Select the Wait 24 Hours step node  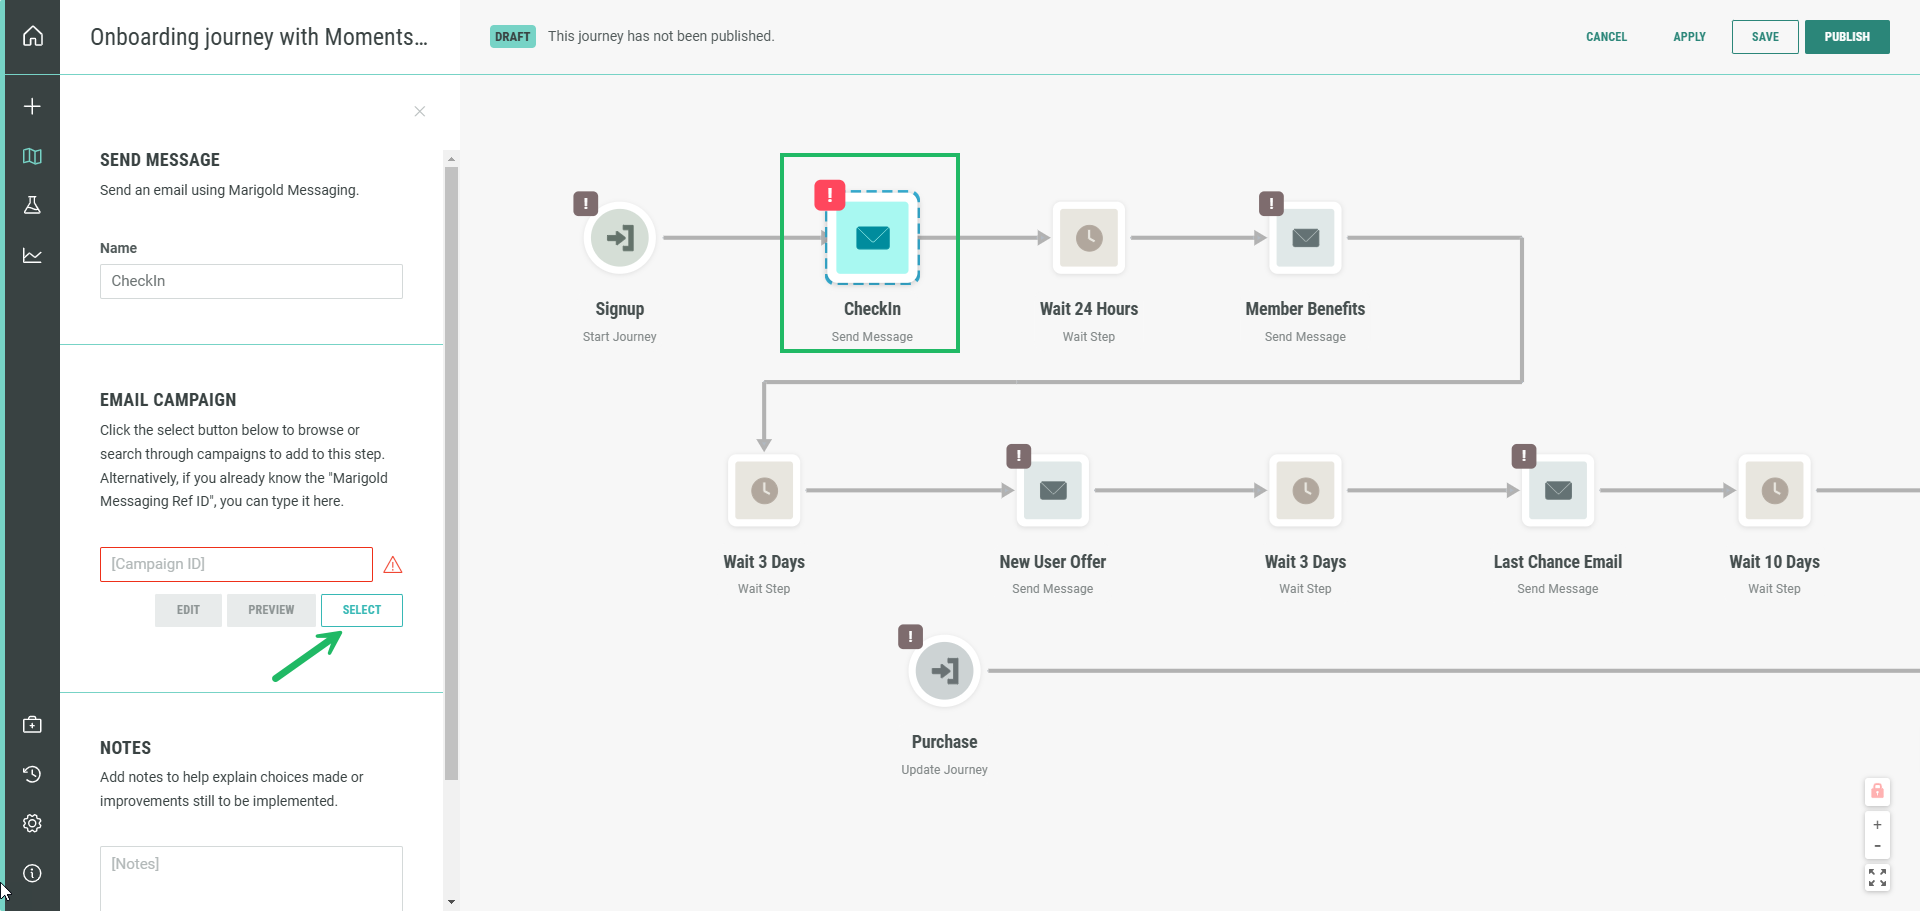point(1088,238)
